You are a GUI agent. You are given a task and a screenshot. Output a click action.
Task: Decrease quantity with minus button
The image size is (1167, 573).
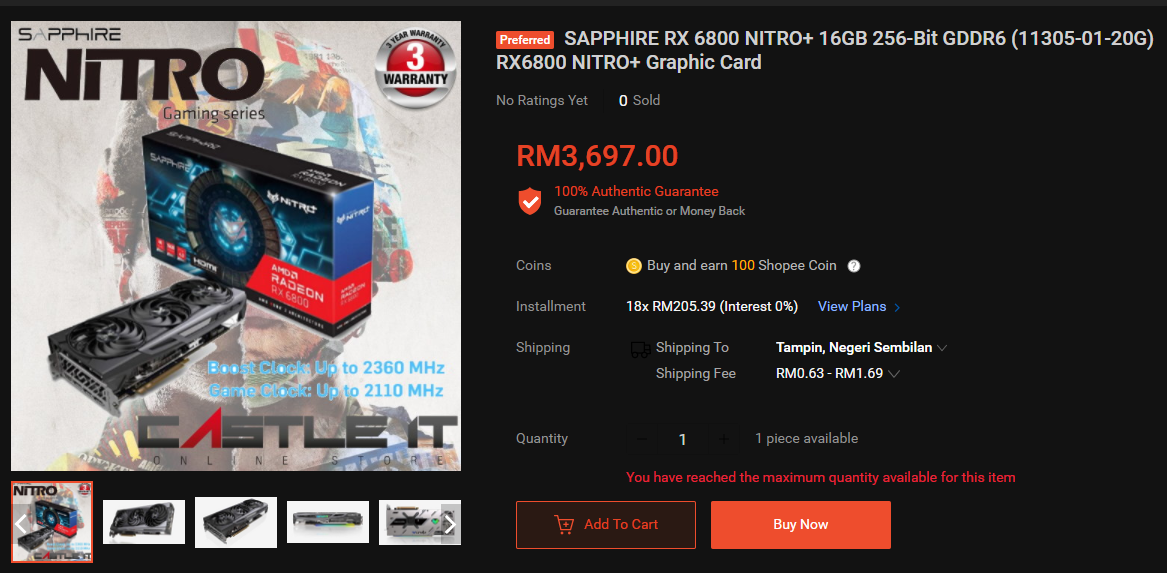click(x=642, y=439)
